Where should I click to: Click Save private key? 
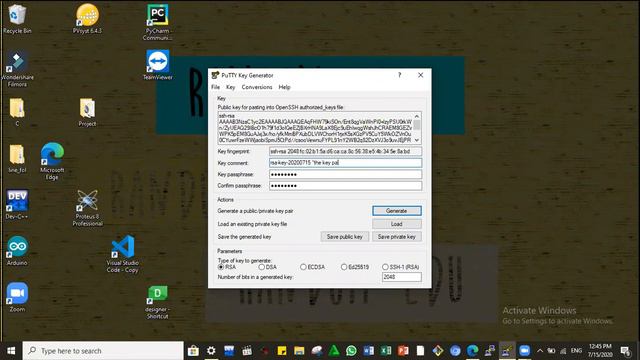(397, 237)
